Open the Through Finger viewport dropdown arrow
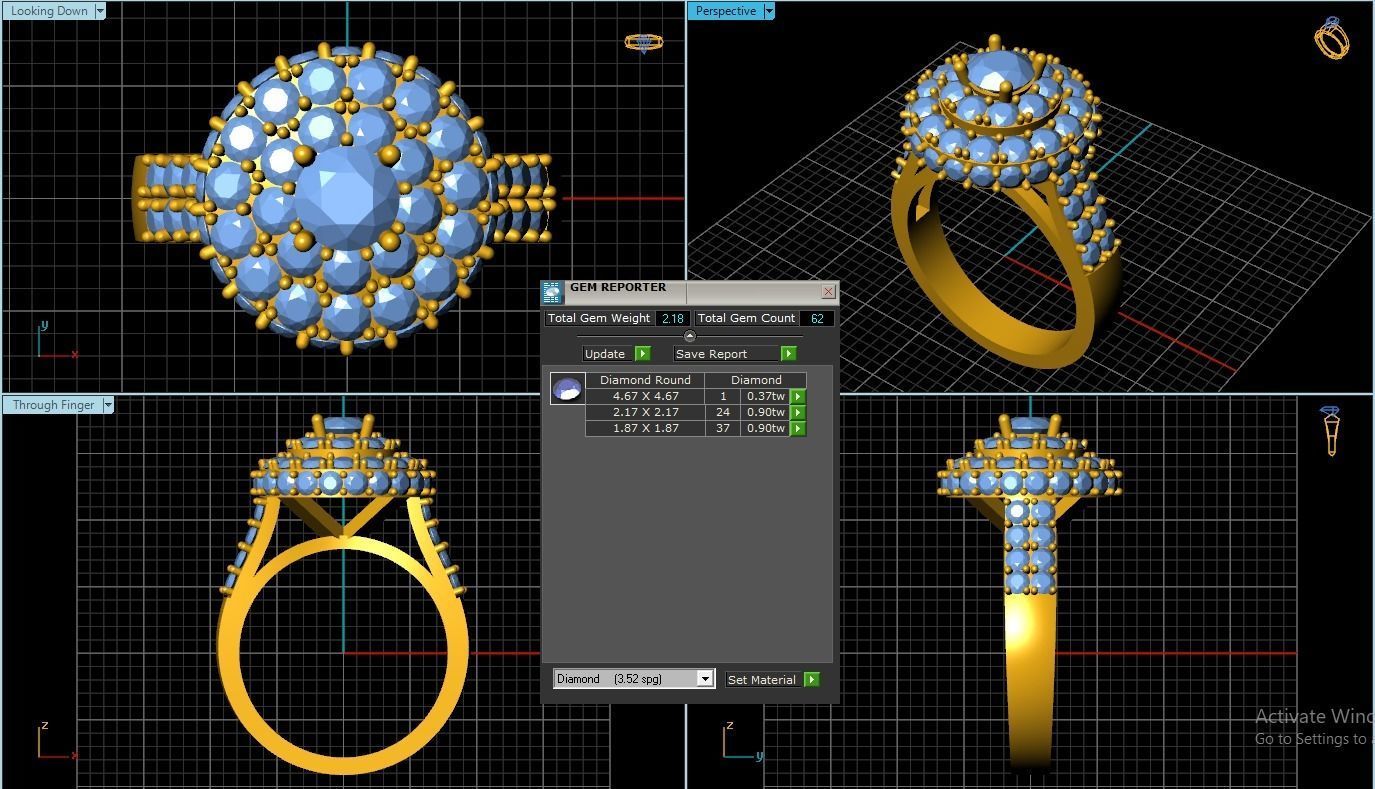This screenshot has height=789, width=1375. [108, 405]
